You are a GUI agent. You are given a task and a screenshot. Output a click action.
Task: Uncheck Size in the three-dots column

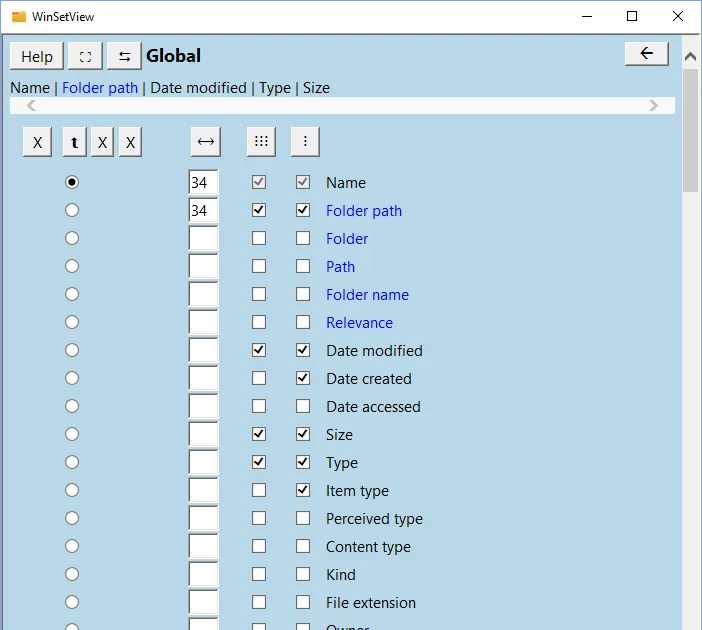(303, 434)
